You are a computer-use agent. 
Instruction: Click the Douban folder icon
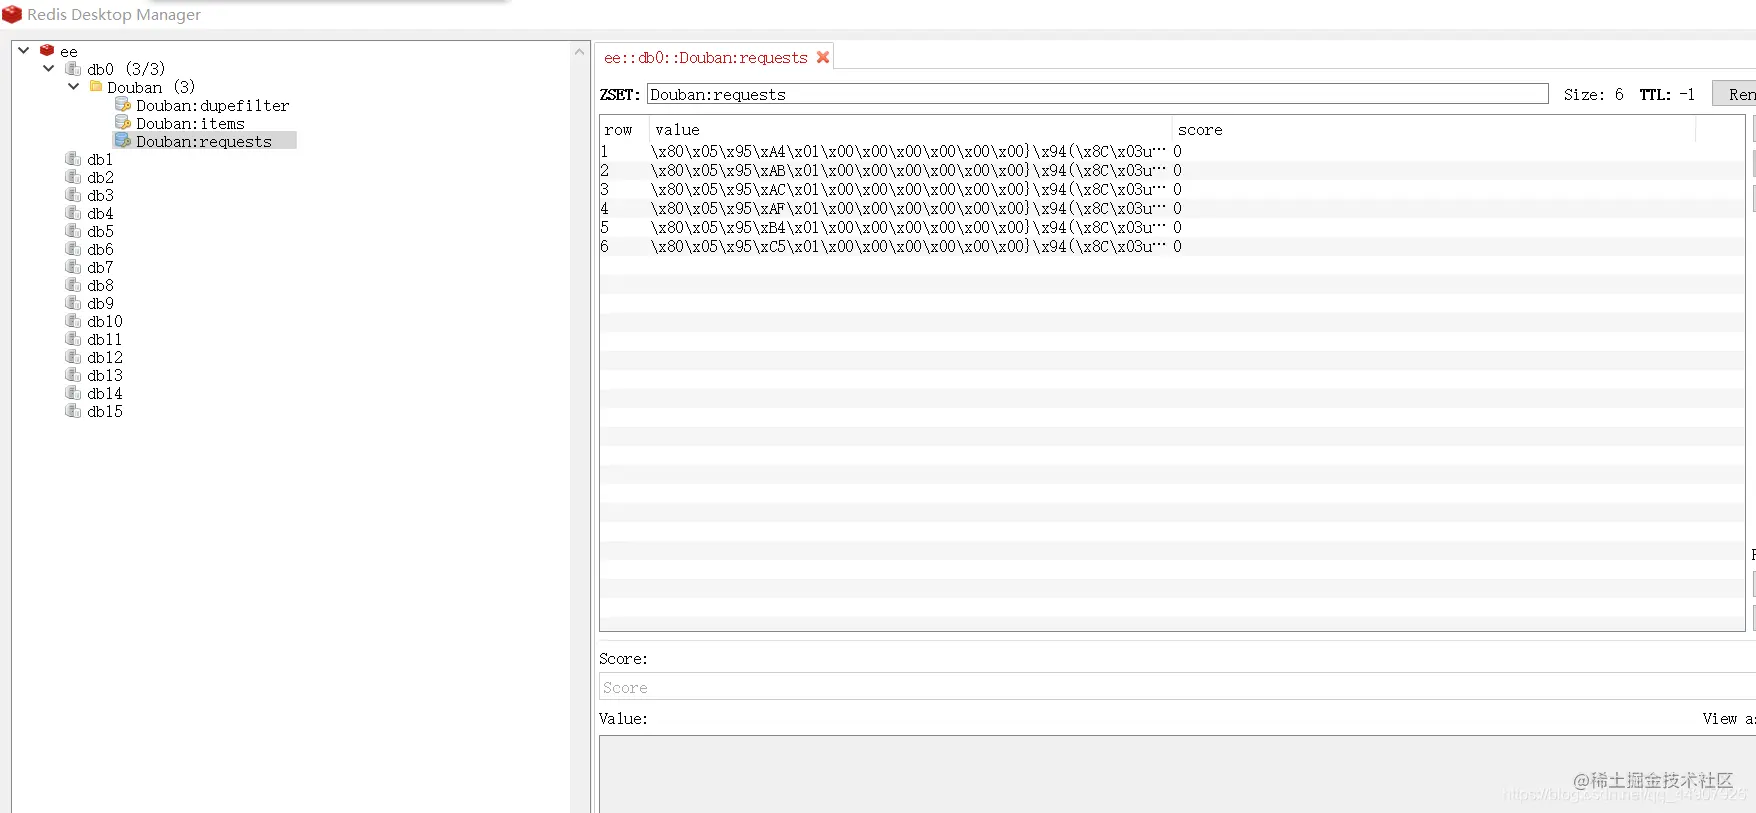click(x=96, y=86)
